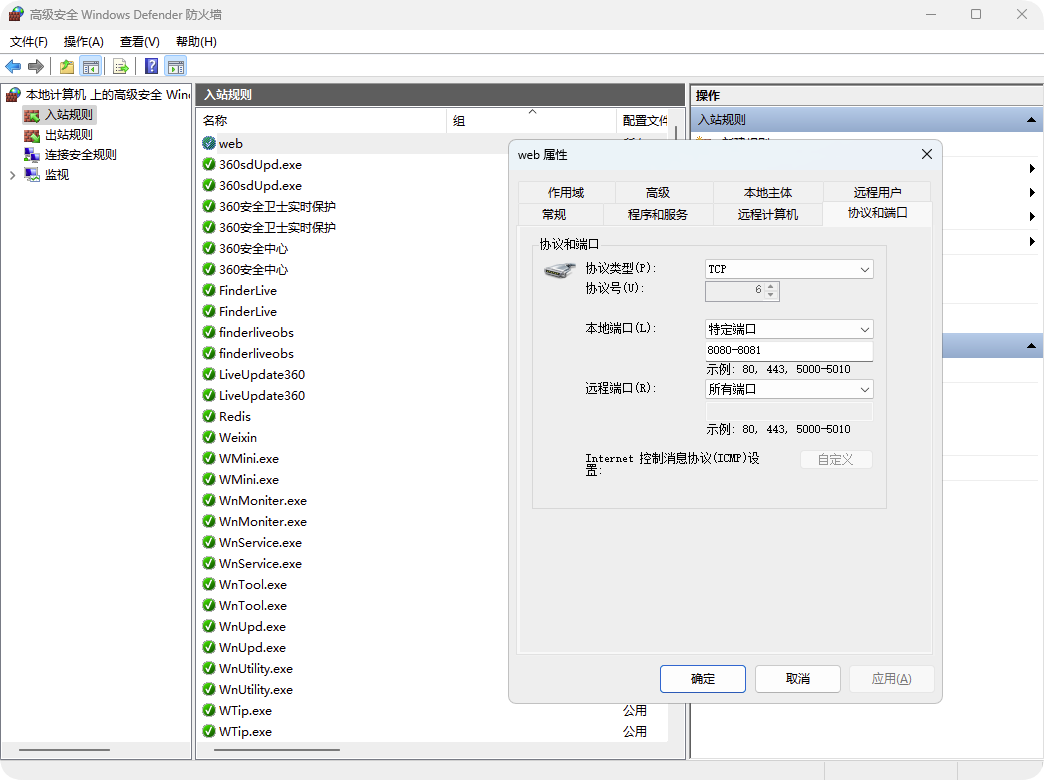Select the first 360安全中心 rule
Image resolution: width=1044 pixels, height=780 pixels.
pos(253,248)
